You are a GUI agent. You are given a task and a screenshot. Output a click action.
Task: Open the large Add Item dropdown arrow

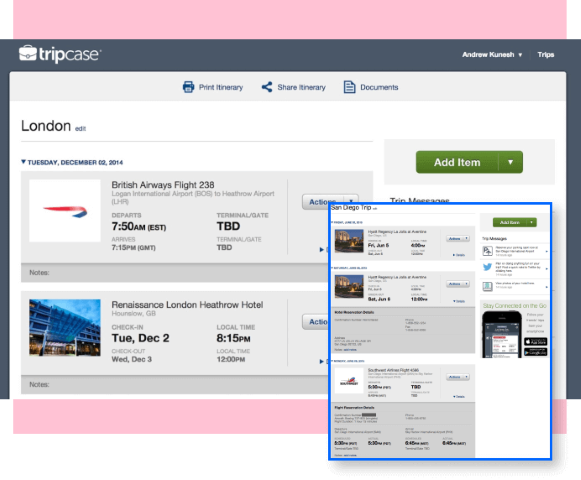tap(511, 162)
